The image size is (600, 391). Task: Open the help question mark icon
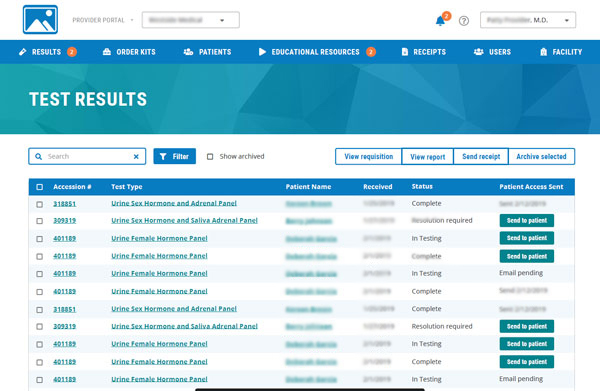pos(464,21)
